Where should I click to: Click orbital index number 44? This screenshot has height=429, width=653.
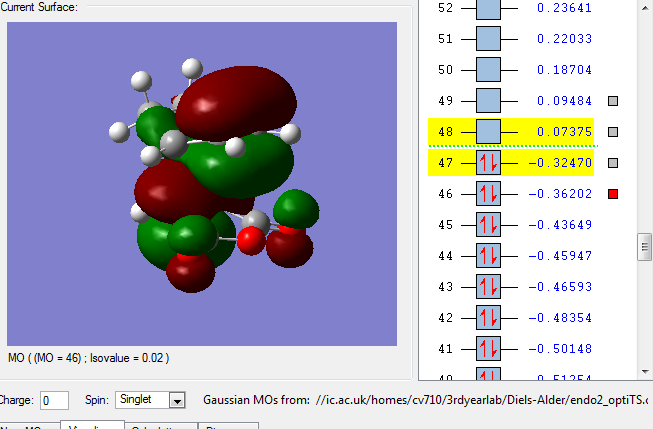(445, 255)
